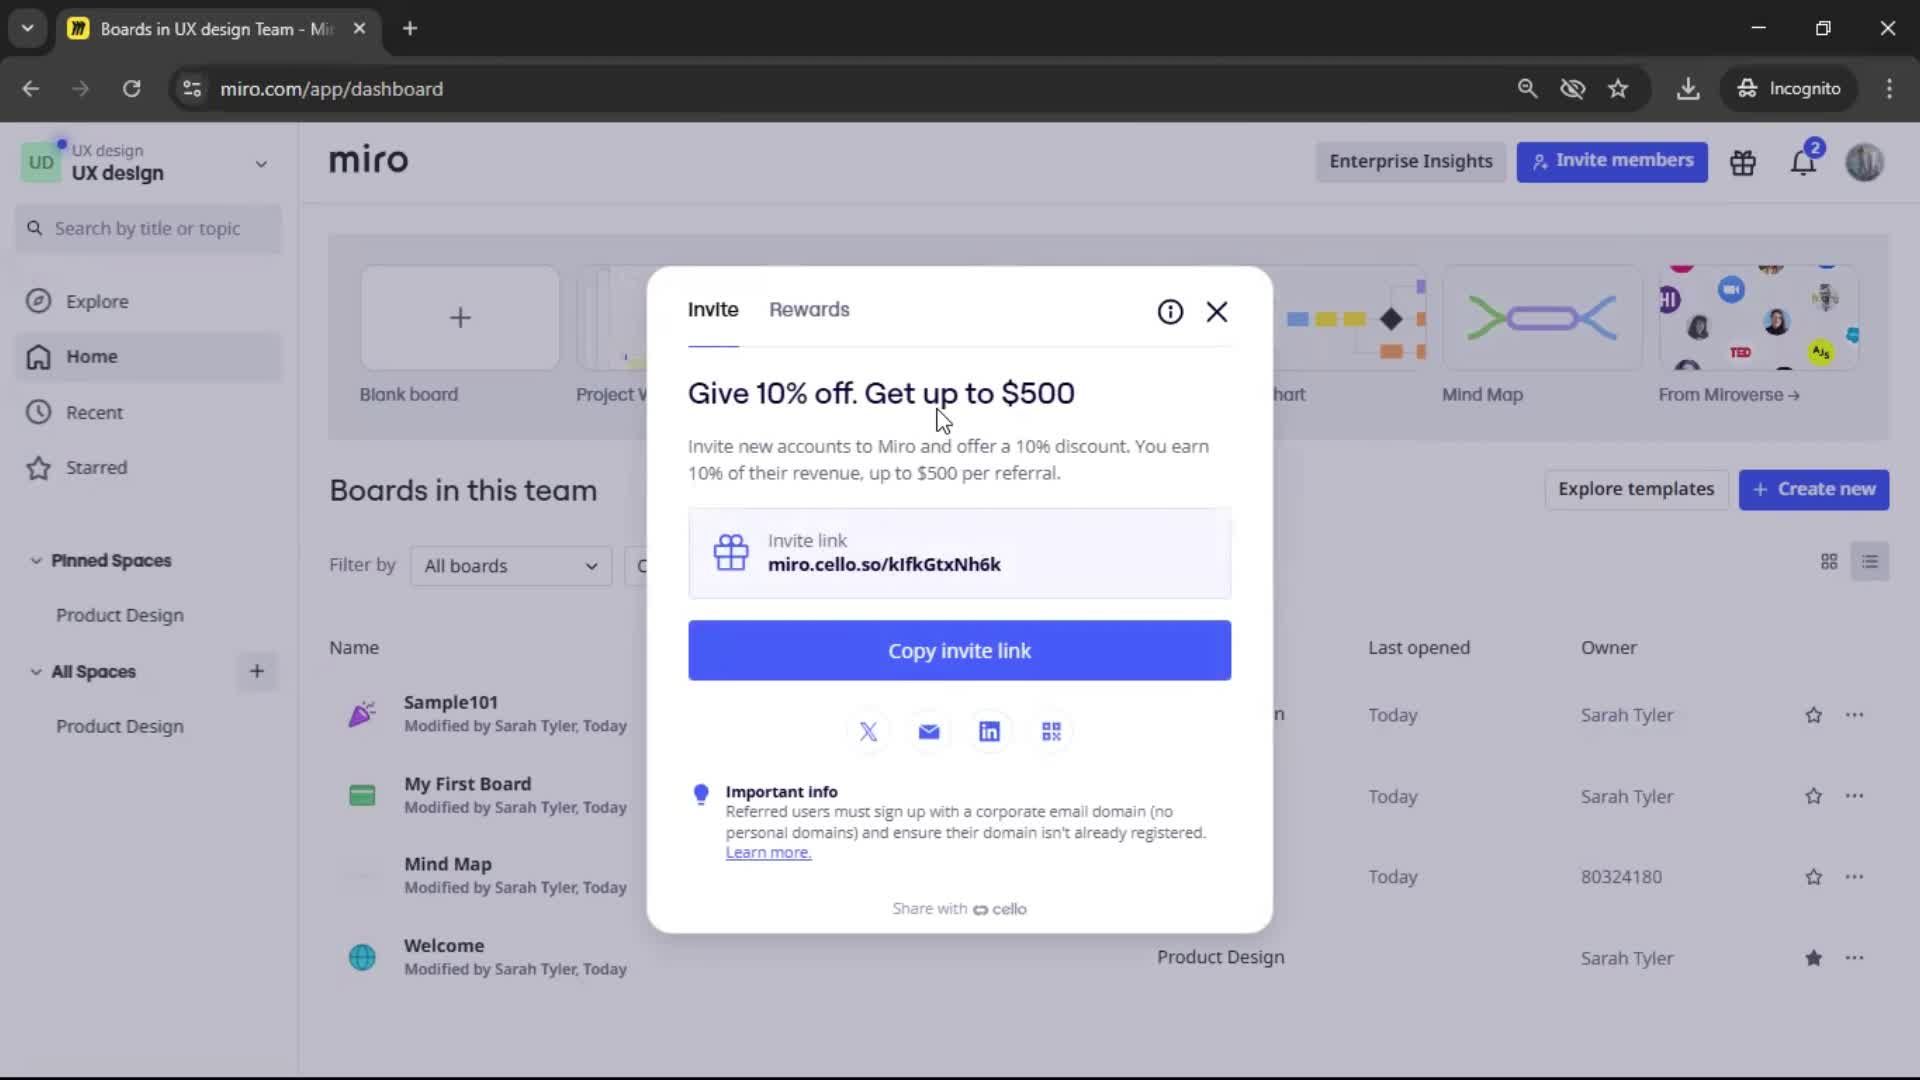Click the UD team avatar icon
Viewport: 1920px width, 1080px height.
click(41, 163)
